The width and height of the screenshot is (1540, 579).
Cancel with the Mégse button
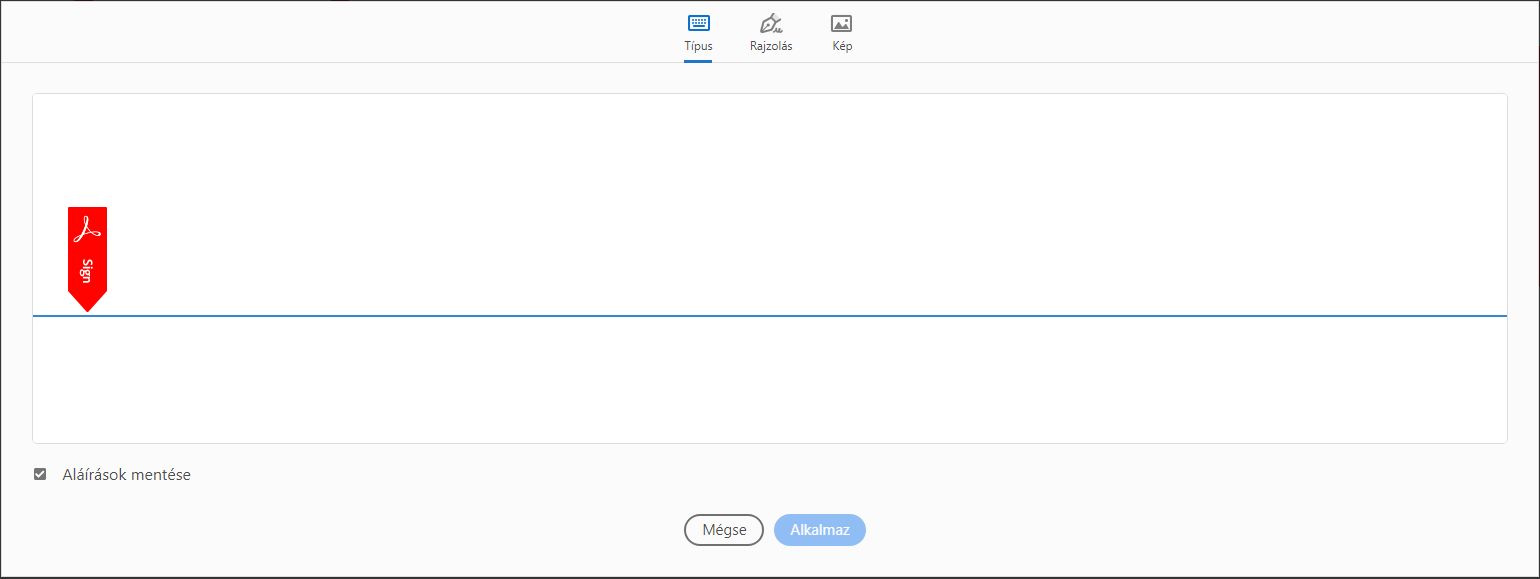[724, 530]
